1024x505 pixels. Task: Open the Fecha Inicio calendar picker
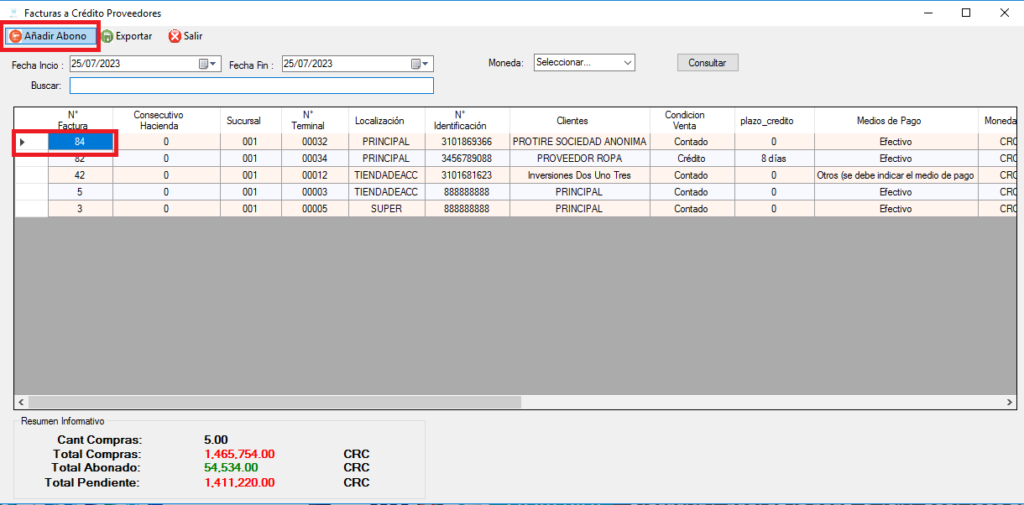click(207, 64)
